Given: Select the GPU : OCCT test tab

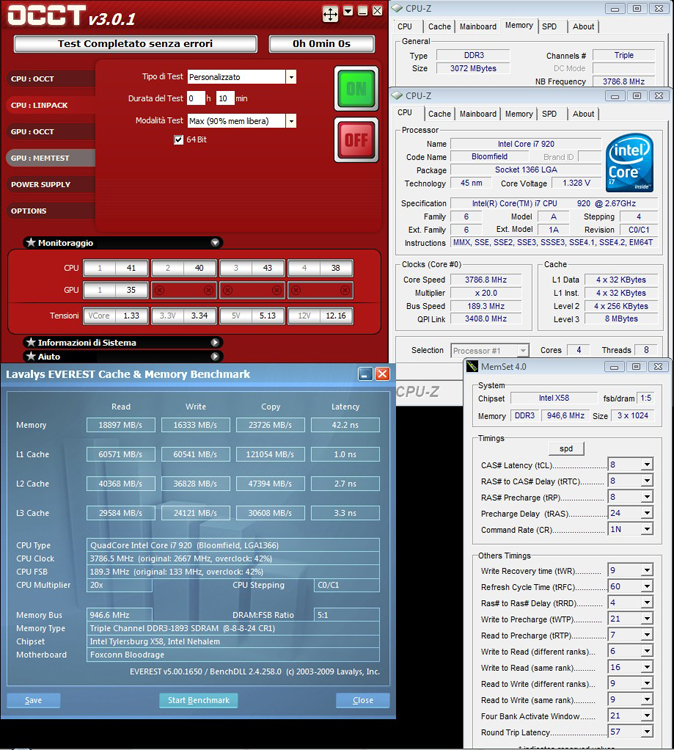Looking at the screenshot, I should (x=50, y=132).
